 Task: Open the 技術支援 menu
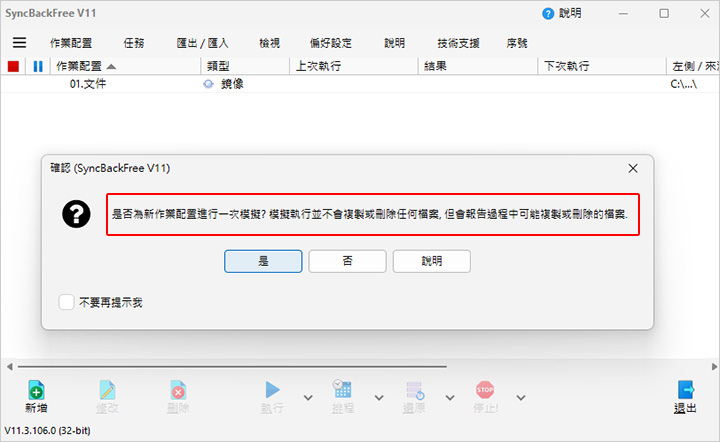(x=458, y=43)
